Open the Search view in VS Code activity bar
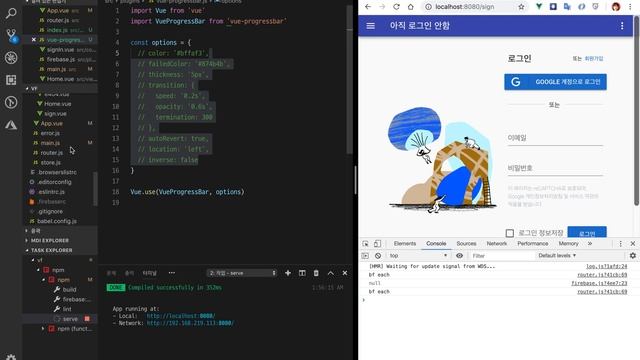 tap(11, 13)
